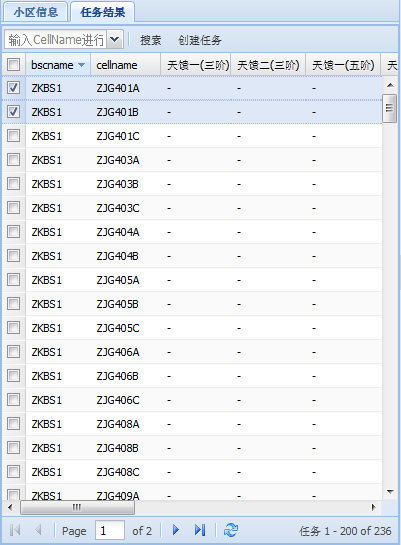Screen dimensions: 401x545
Task: Click the page number input field
Action: pos(110,530)
